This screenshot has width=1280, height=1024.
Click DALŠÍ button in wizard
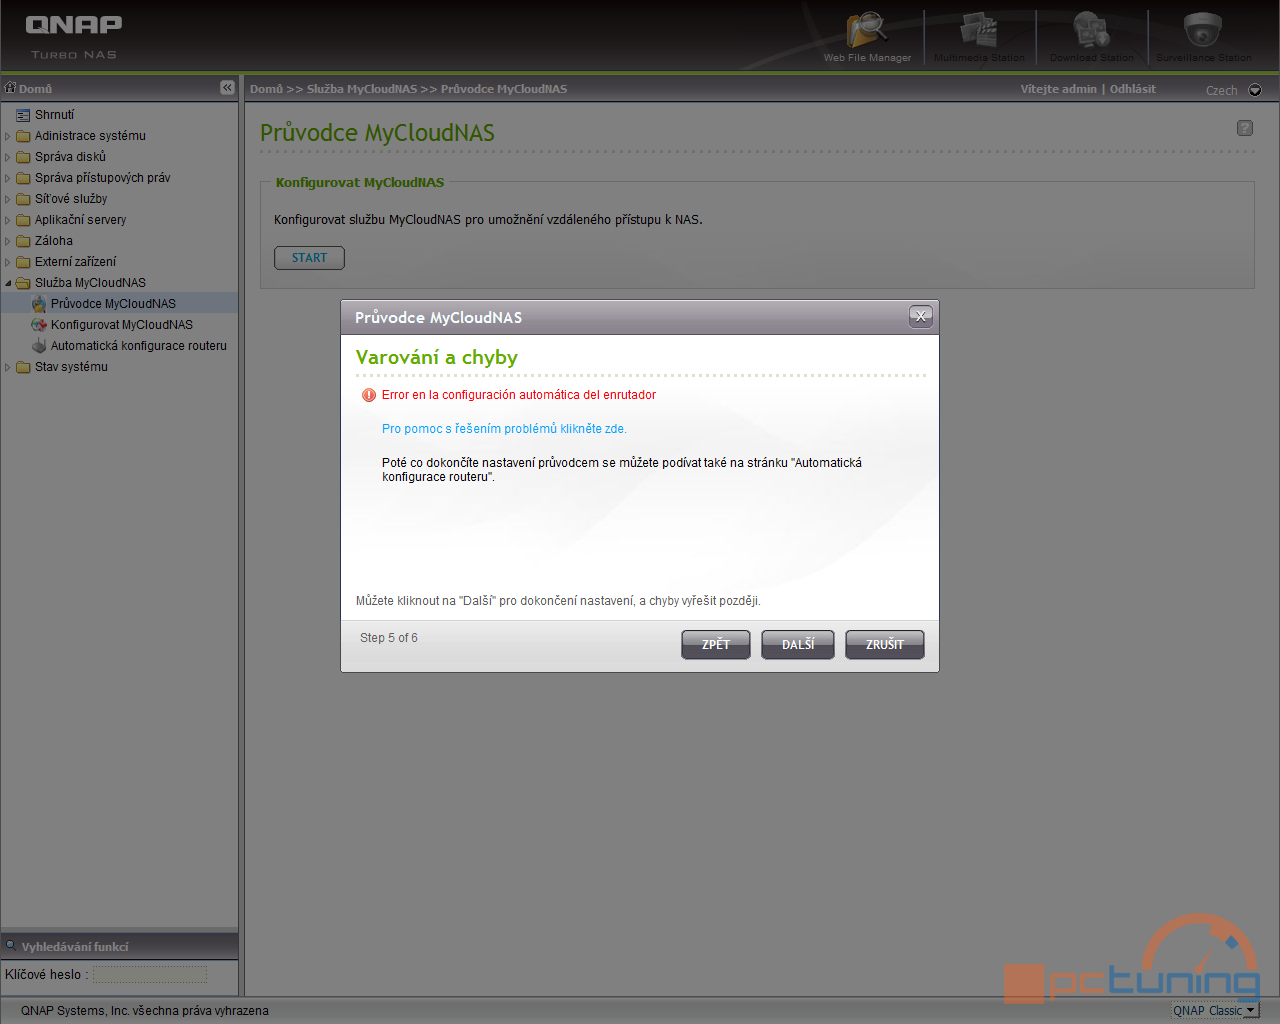point(798,645)
